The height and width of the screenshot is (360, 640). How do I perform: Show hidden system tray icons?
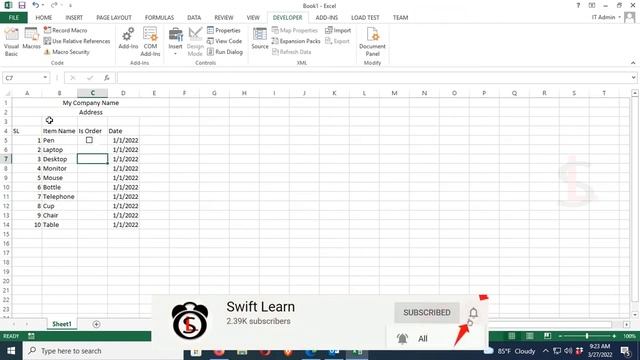pyautogui.click(x=546, y=351)
